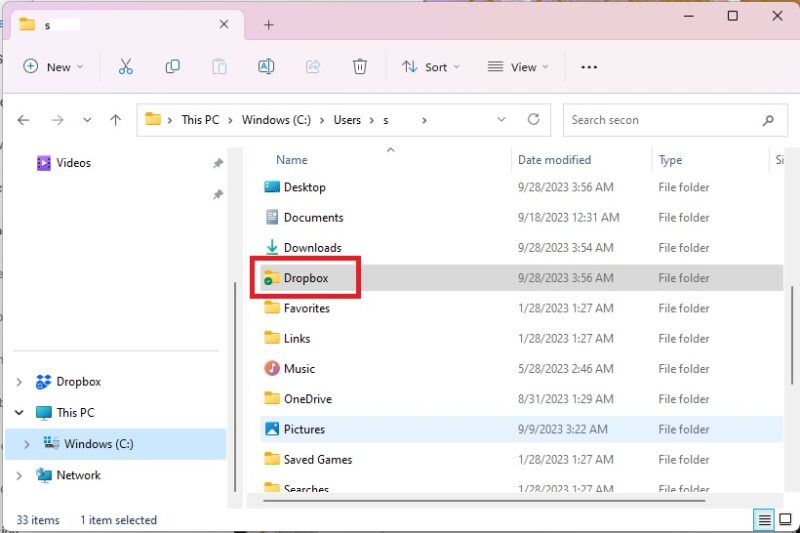Screen dimensions: 800x533
Task: Go up one folder level arrow
Action: point(116,120)
